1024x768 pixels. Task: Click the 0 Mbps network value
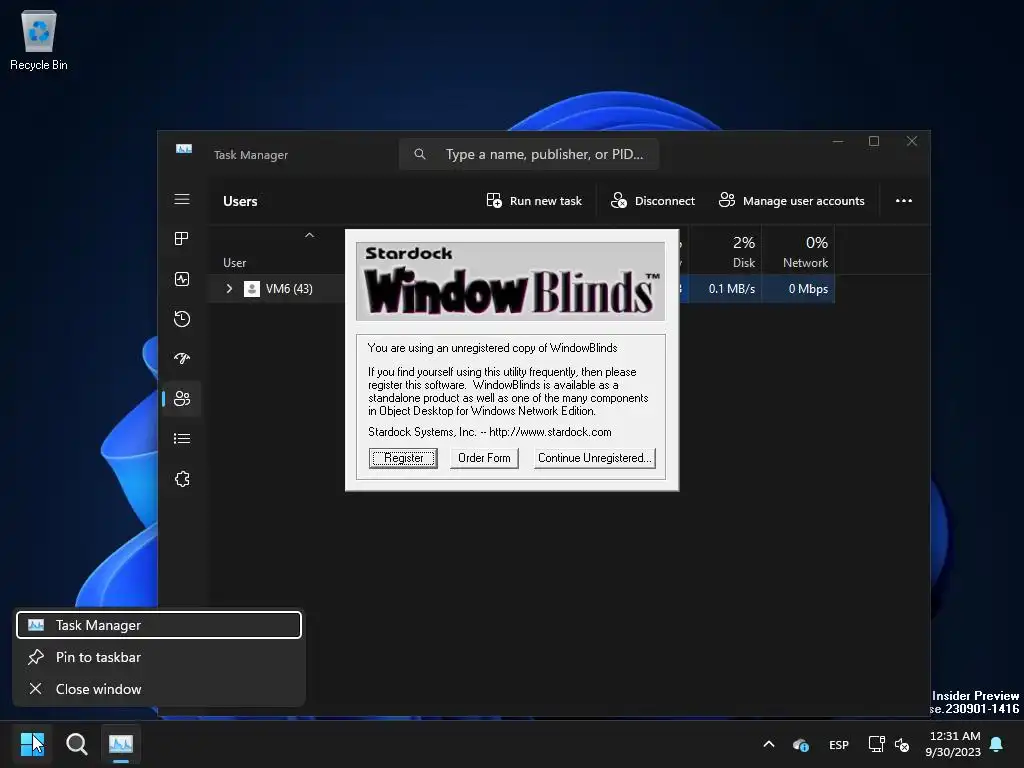tap(808, 289)
